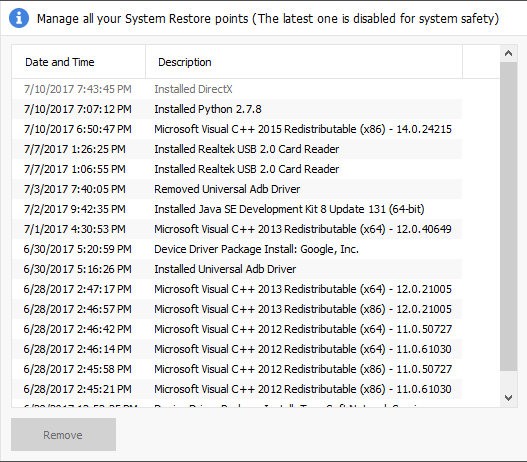The image size is (527, 462).
Task: Select Visual C++ 2012 (x86) 11.0.61030 row
Action: click(x=237, y=389)
